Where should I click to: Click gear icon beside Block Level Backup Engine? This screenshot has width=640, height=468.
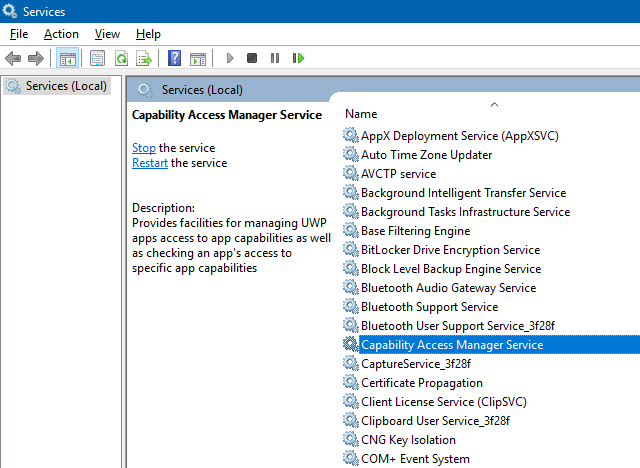click(351, 268)
